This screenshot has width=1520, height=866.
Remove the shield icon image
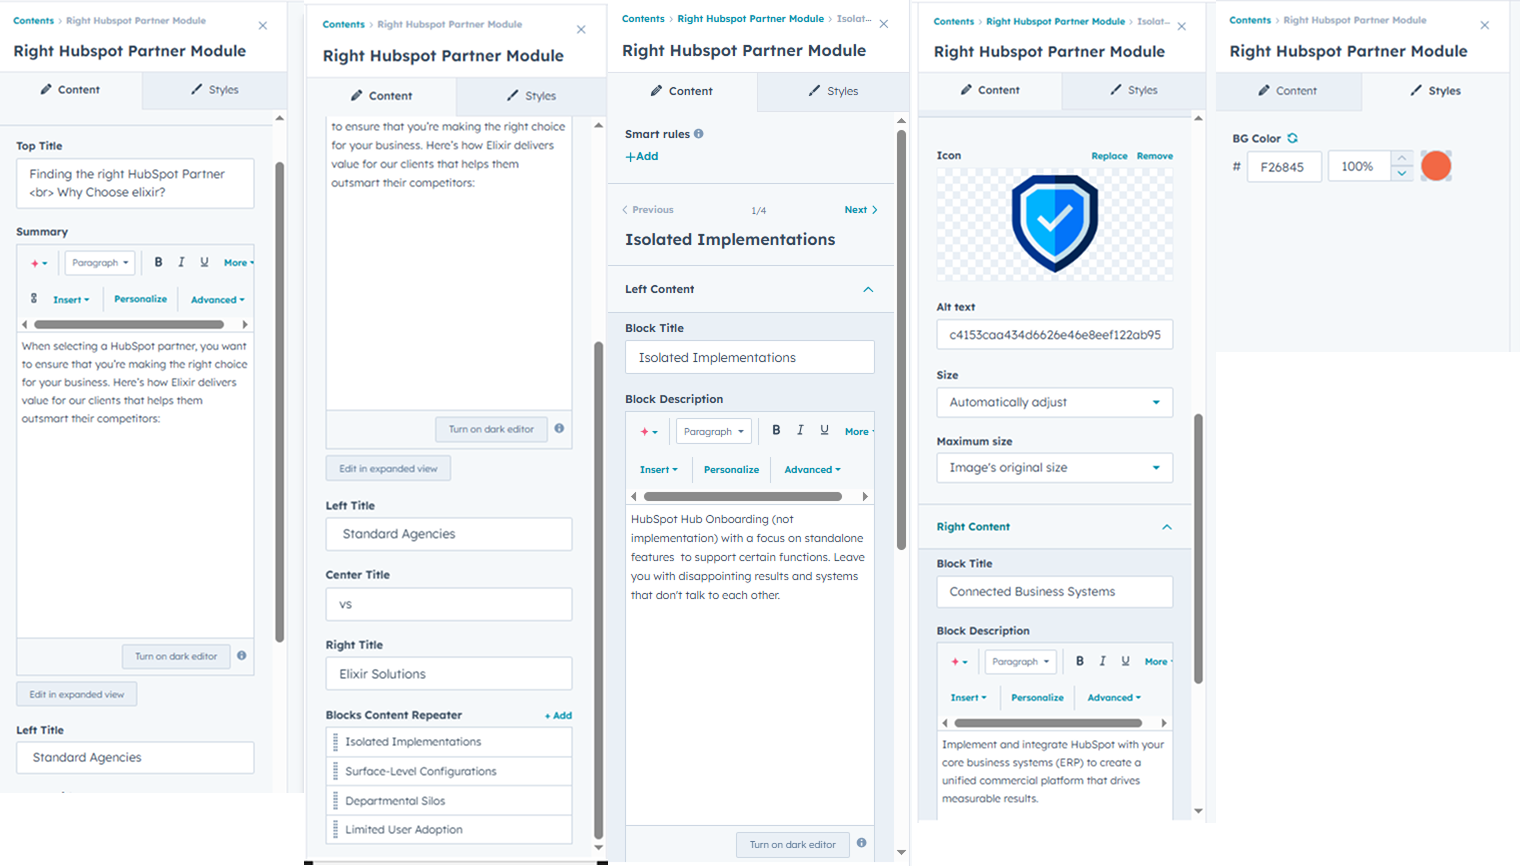1154,156
